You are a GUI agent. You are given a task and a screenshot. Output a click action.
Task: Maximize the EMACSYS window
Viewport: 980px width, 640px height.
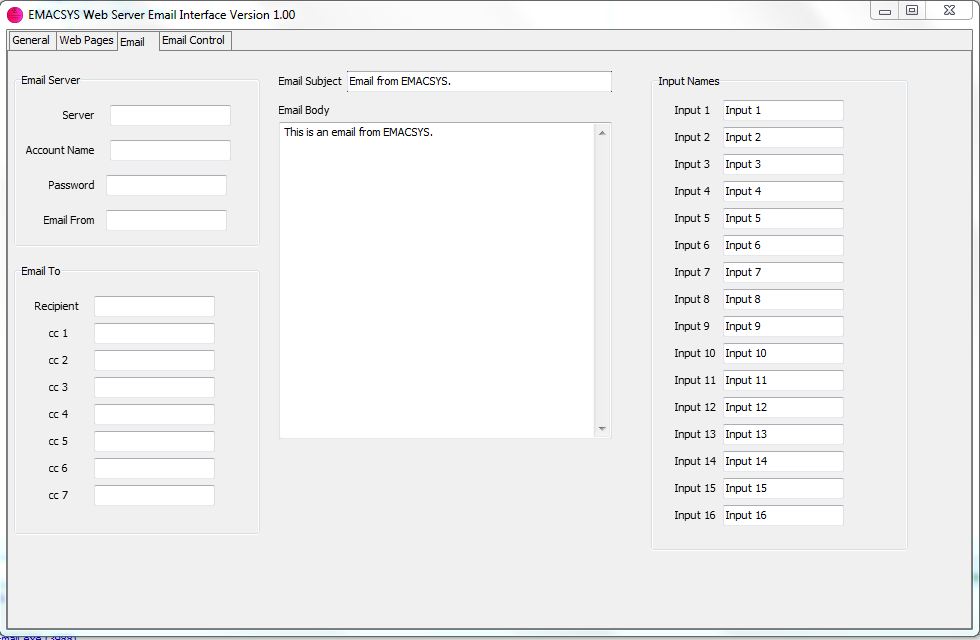point(912,10)
